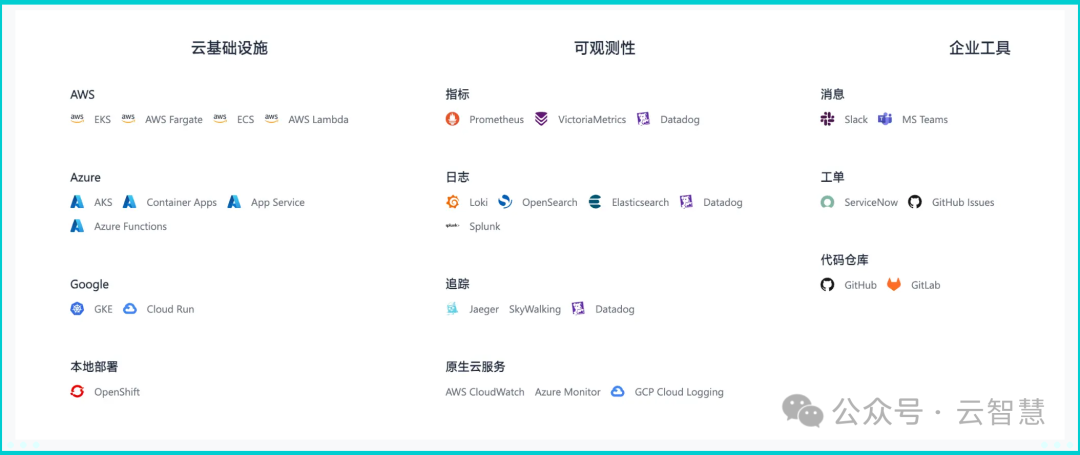Viewport: 1080px width, 455px height.
Task: Click the Azure icon beside AKS
Action: click(x=77, y=202)
